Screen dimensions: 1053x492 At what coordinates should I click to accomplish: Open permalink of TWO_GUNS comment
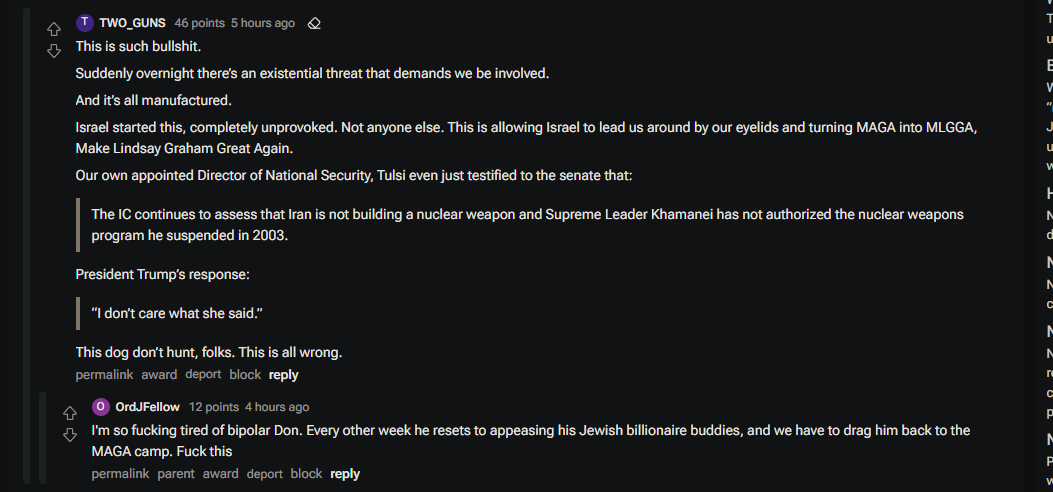104,375
